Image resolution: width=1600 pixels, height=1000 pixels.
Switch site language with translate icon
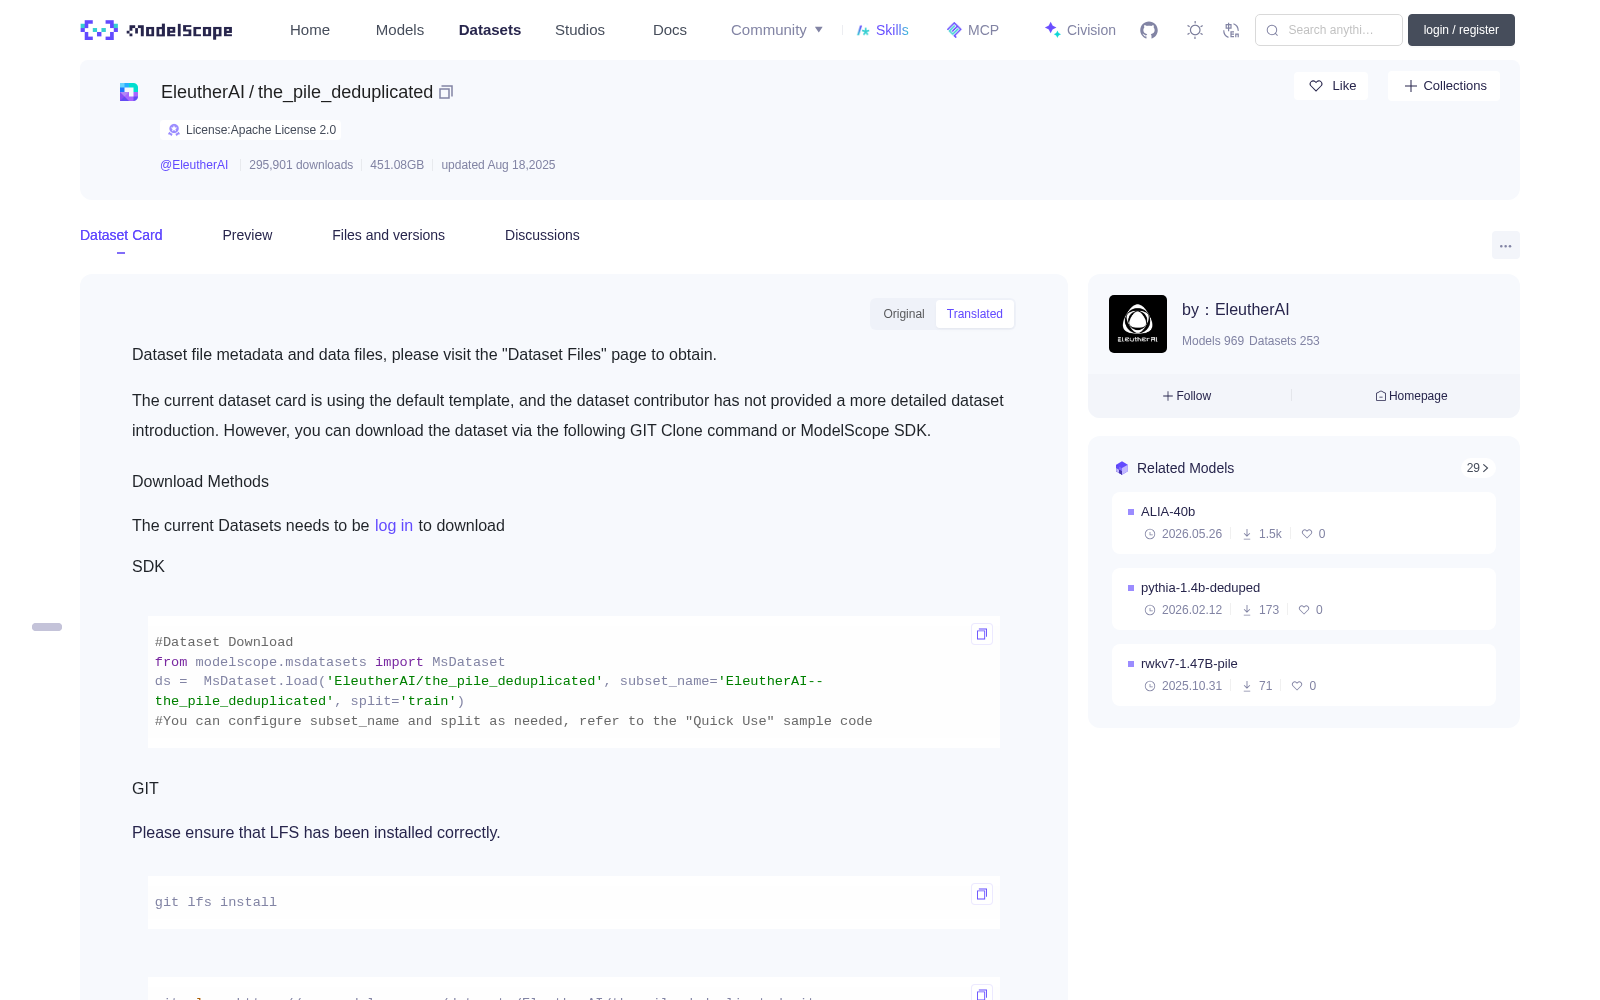[1232, 30]
